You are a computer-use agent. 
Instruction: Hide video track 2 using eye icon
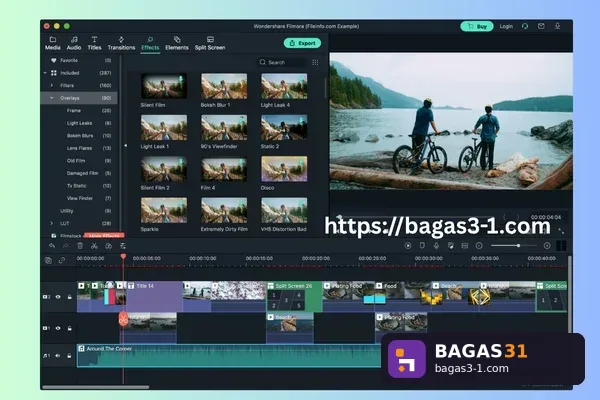pos(58,297)
